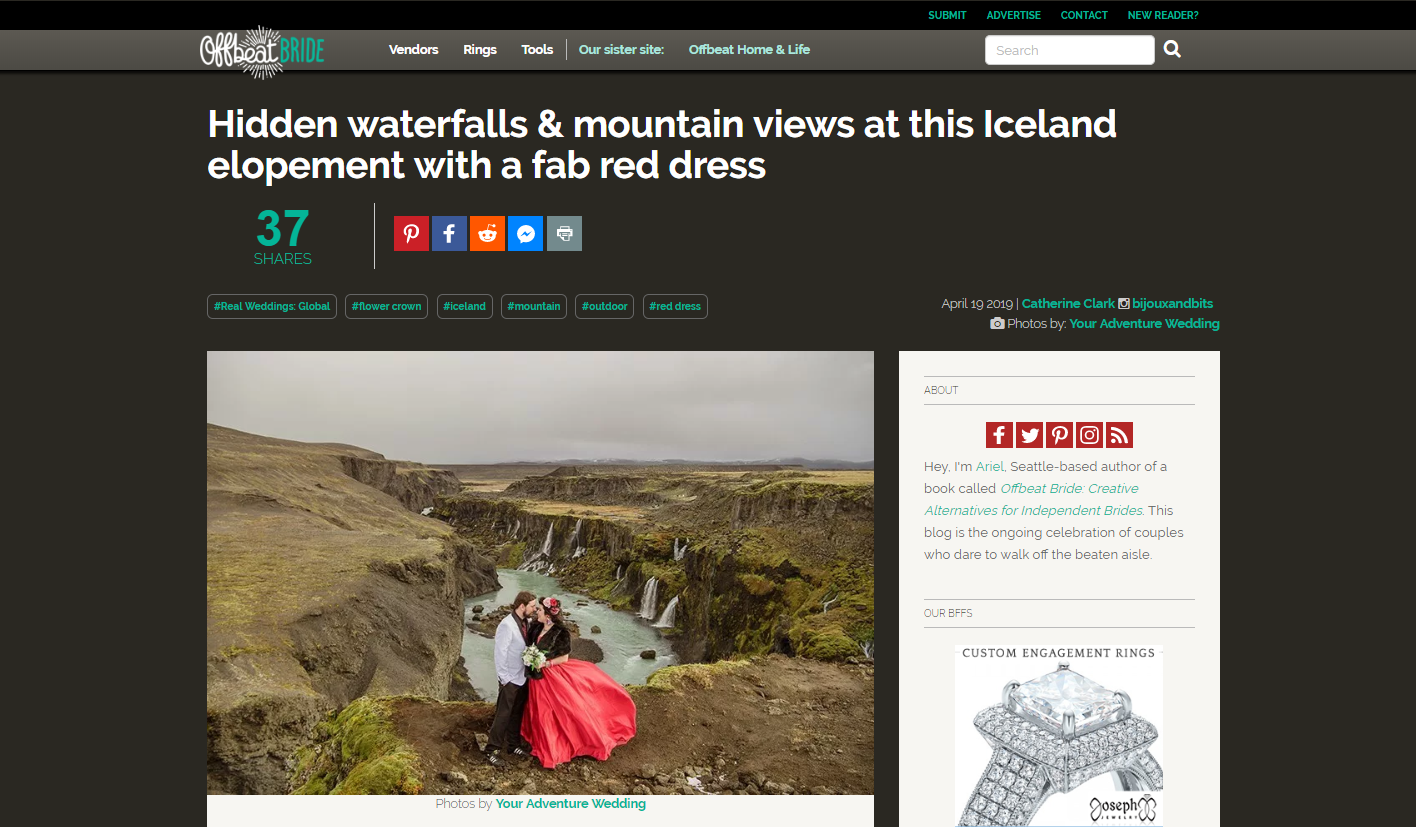Click the Offbeat Bride logo
Viewport: 1416px width, 827px height.
coord(262,51)
